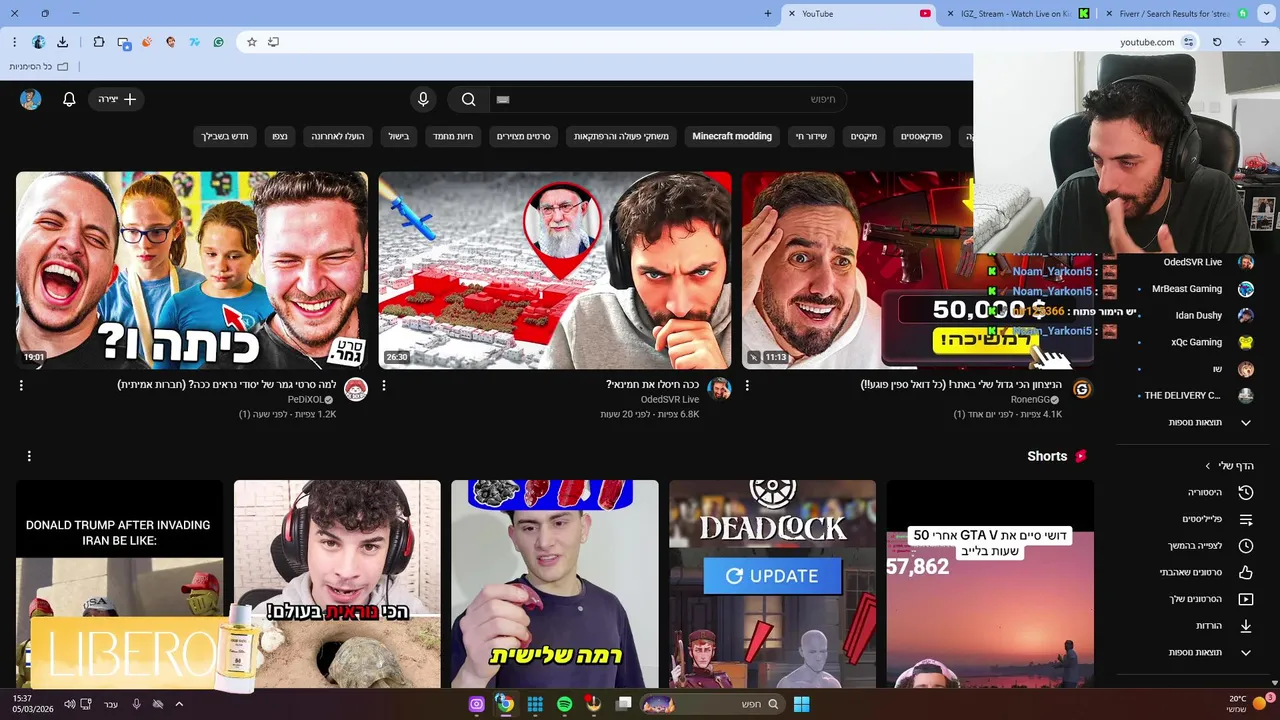This screenshot has height=720, width=1280.
Task: Open Shorts shelf options menu
Action: (x=29, y=456)
